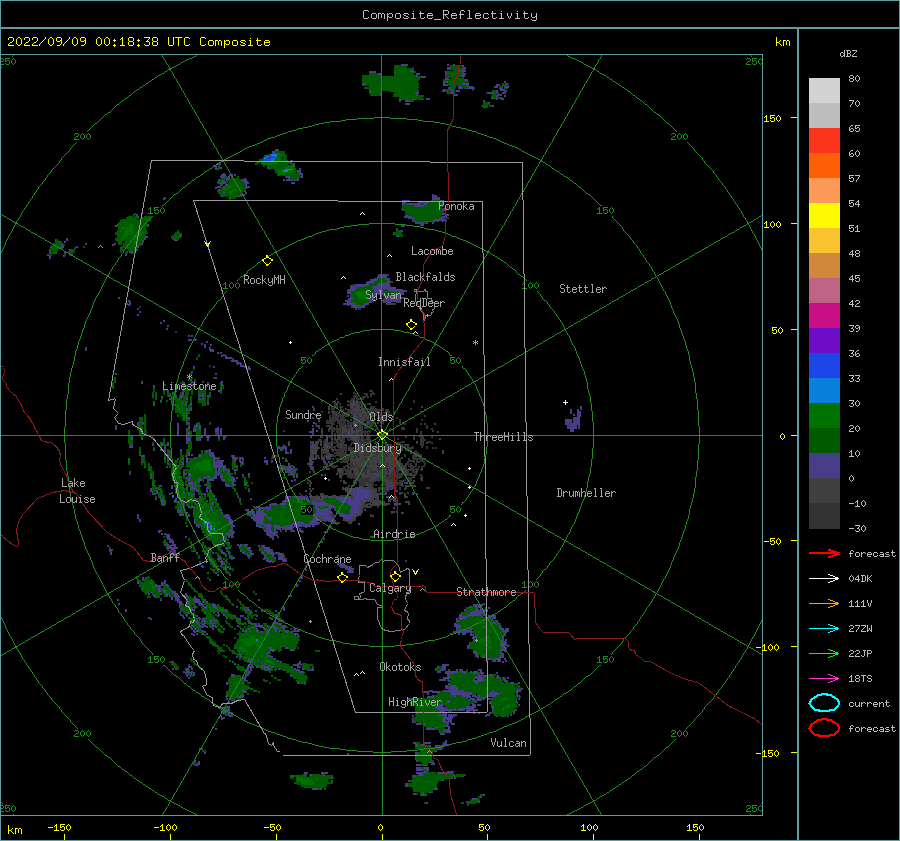This screenshot has width=900, height=841.
Task: Click the storm cell beside Ponoka
Action: pyautogui.click(x=422, y=212)
